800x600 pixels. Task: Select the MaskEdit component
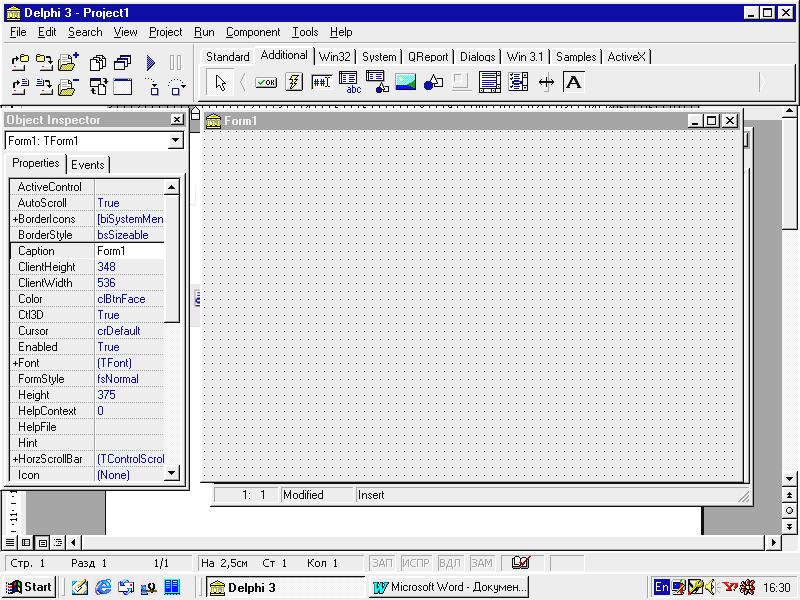click(321, 82)
